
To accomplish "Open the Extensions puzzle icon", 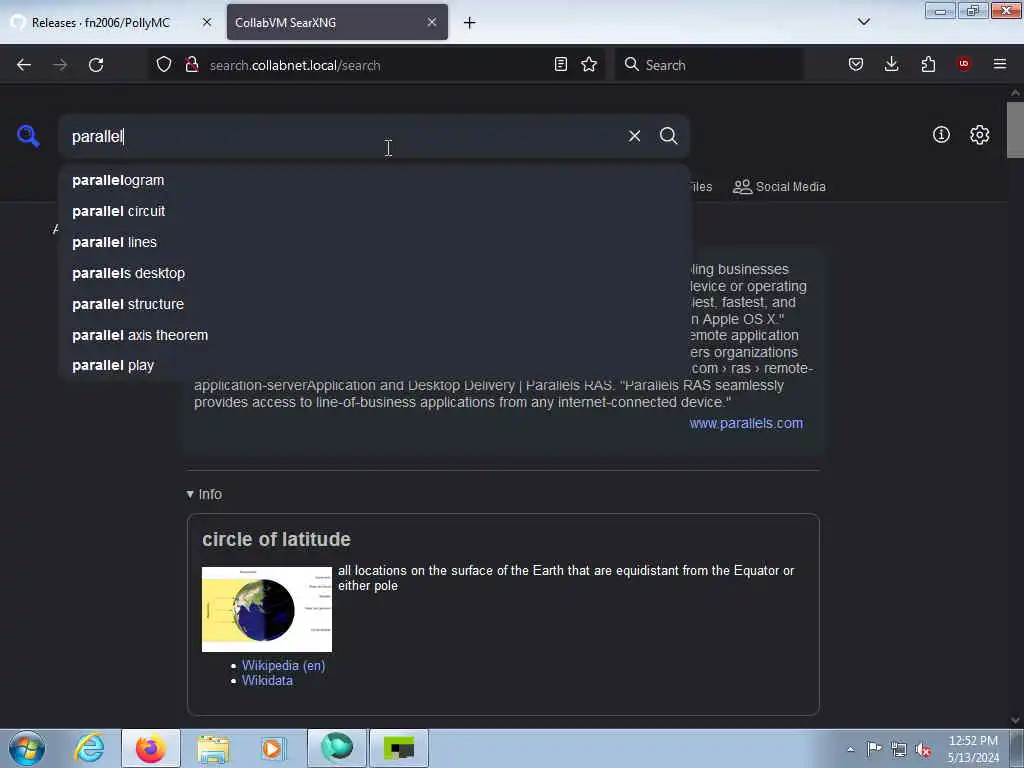I will [x=928, y=64].
